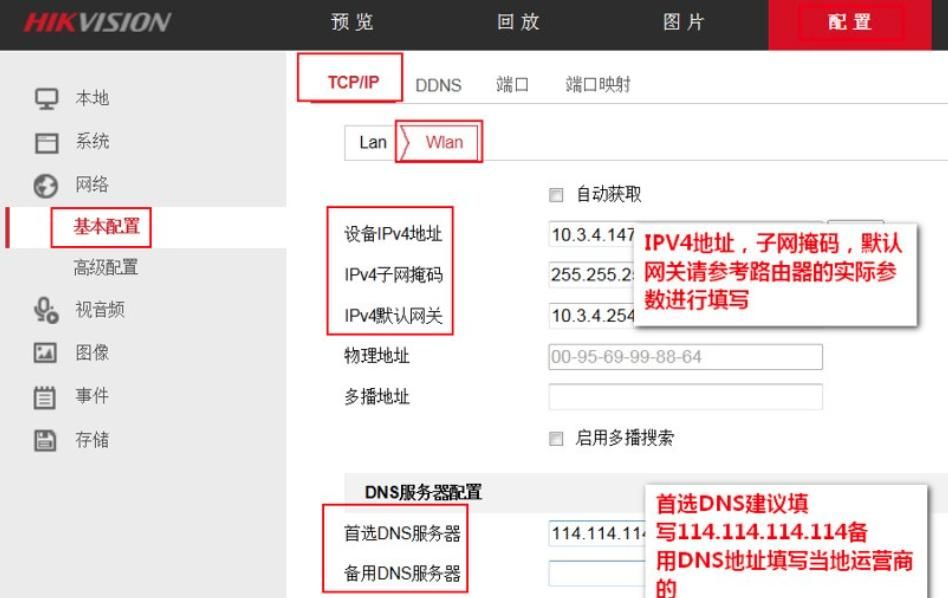Switch to the DDNS tab
948x598 pixels.
439,86
